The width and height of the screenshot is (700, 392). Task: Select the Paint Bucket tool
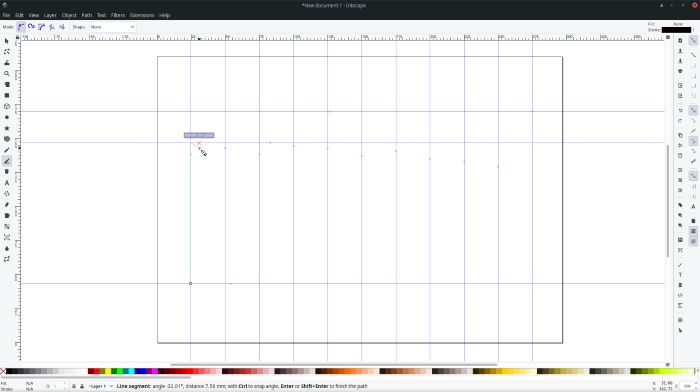[x=7, y=216]
